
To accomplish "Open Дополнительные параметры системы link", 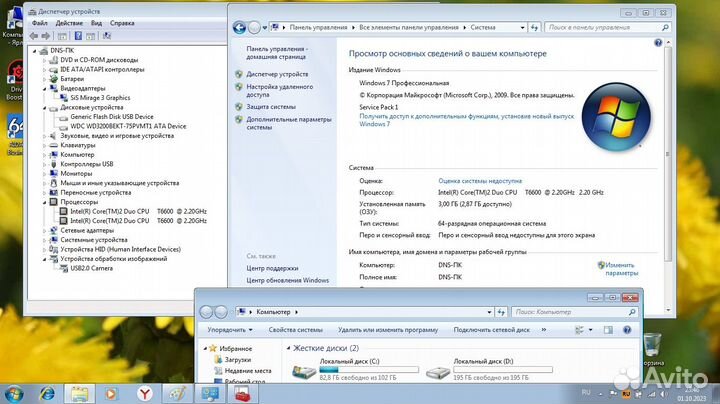I will pyautogui.click(x=288, y=123).
